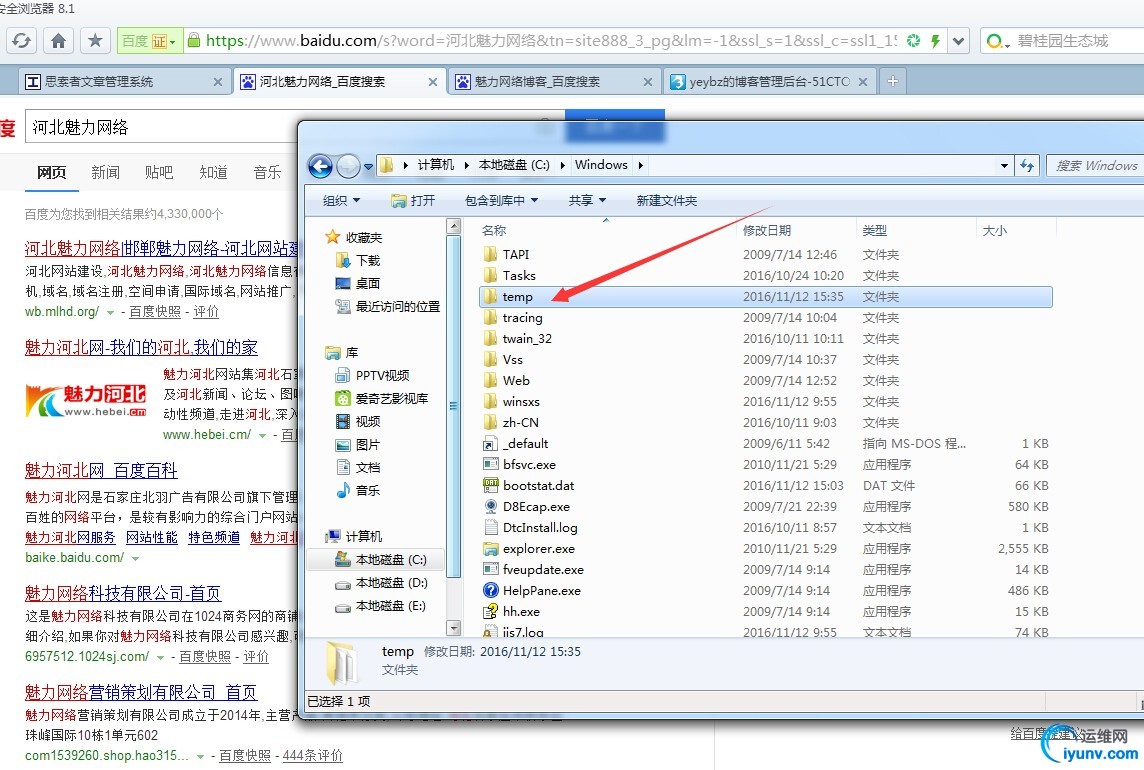Open 百度证 certificate badge dropdown
The image size is (1144, 770).
point(149,41)
